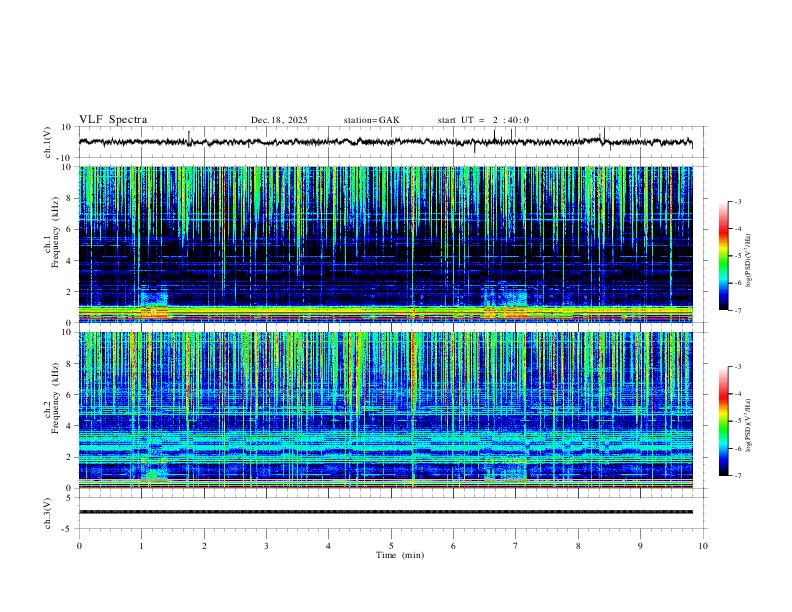Click the "6" kHz tick of ch.2 spectrogram
792x612 pixels.
pyautogui.click(x=69, y=395)
